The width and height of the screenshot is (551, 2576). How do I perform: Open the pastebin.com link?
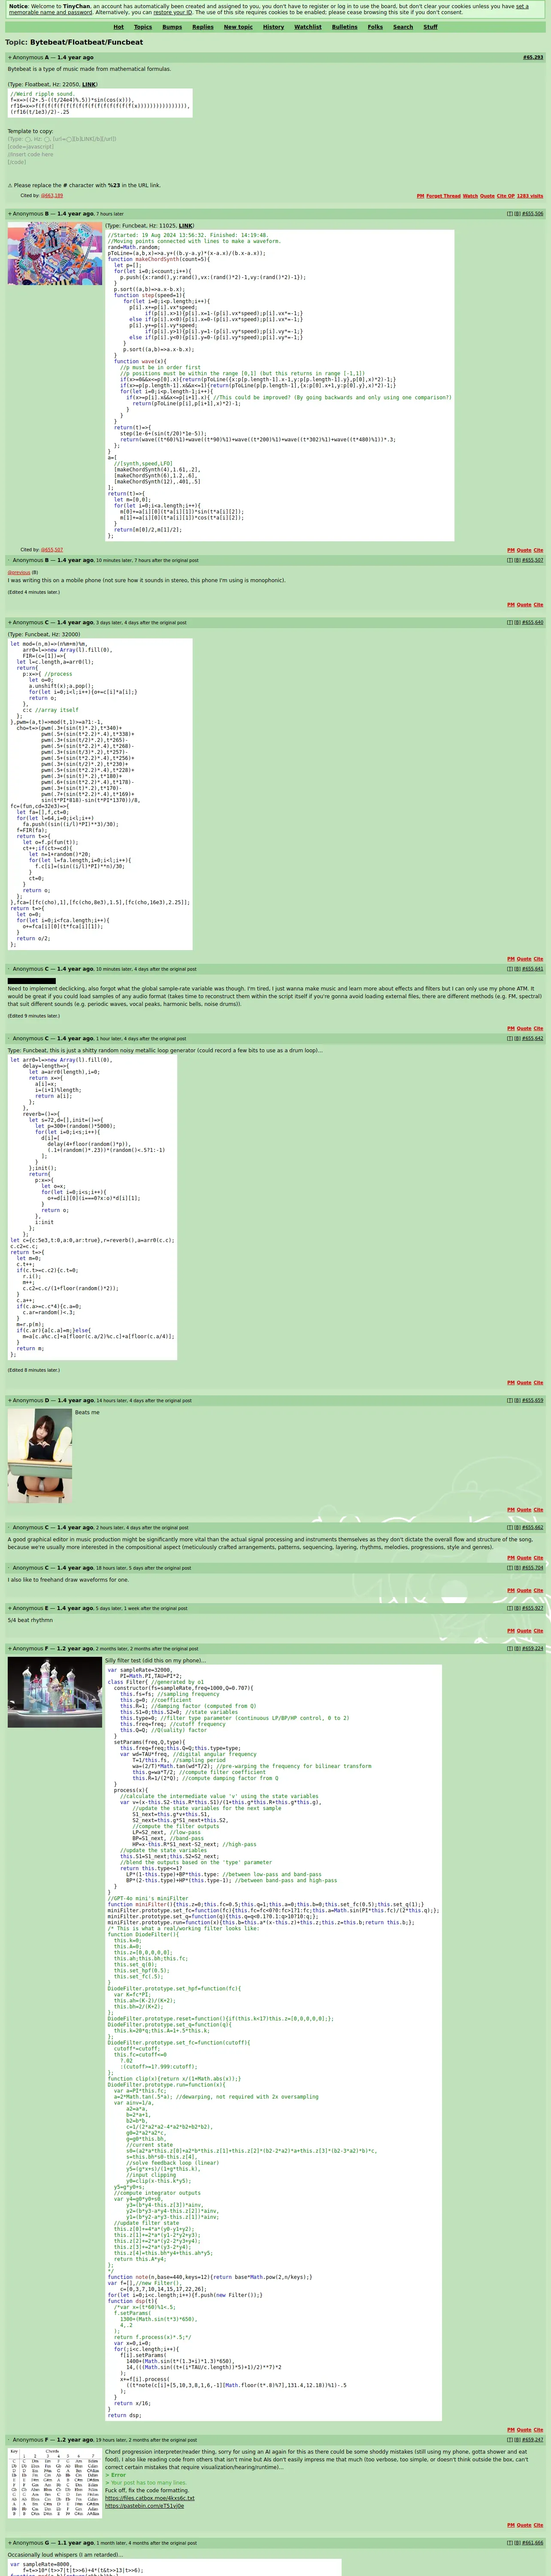[144, 2506]
